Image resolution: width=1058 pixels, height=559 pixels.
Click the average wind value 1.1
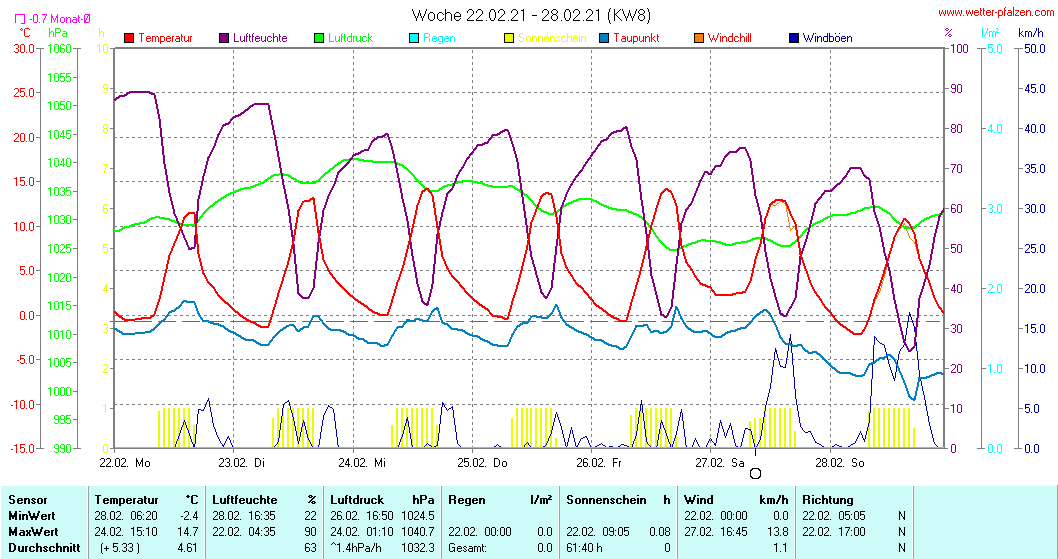click(781, 548)
